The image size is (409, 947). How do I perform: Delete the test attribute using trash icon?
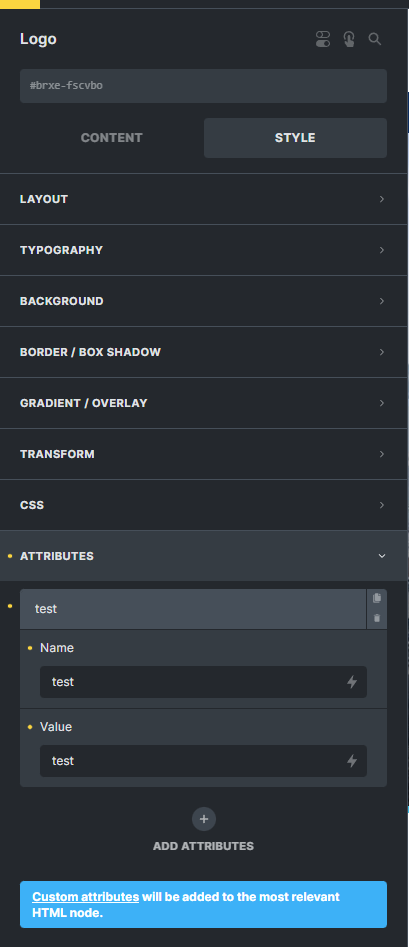377,618
